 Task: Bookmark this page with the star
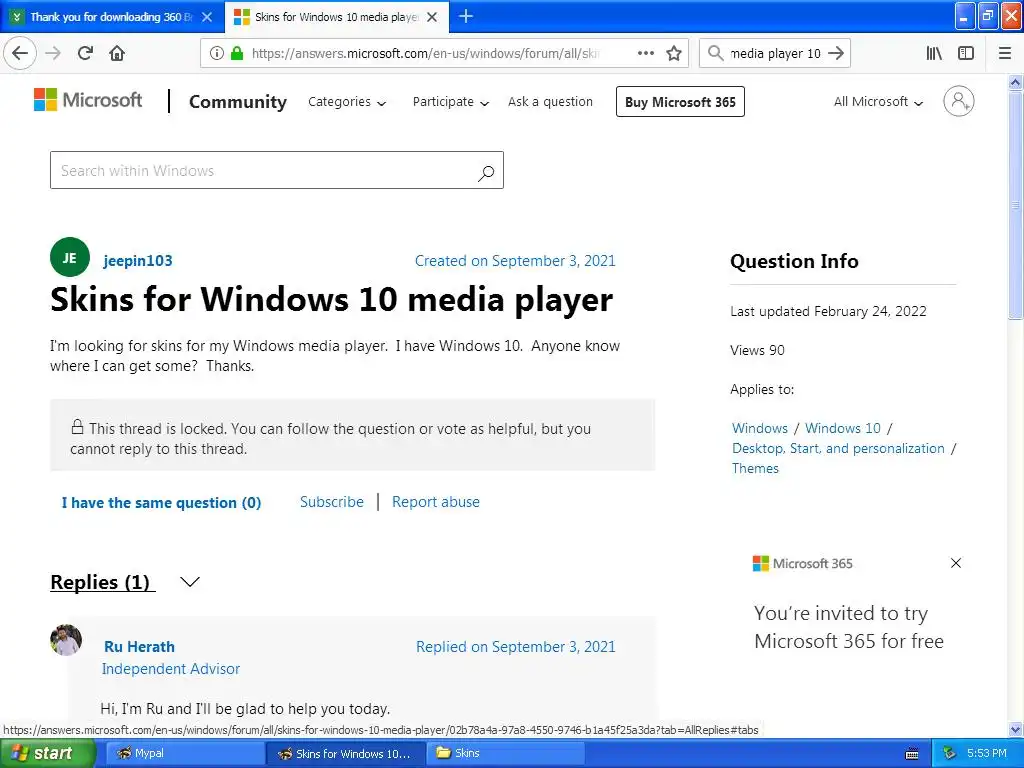click(x=674, y=53)
